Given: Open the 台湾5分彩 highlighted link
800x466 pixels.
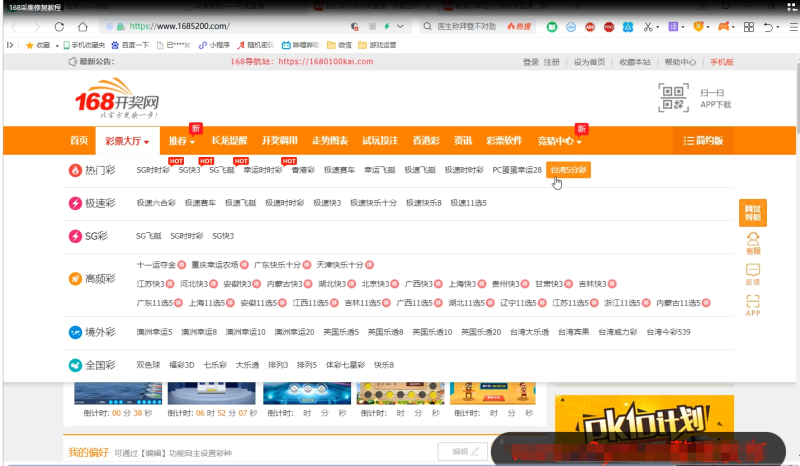Looking at the screenshot, I should [x=568, y=170].
